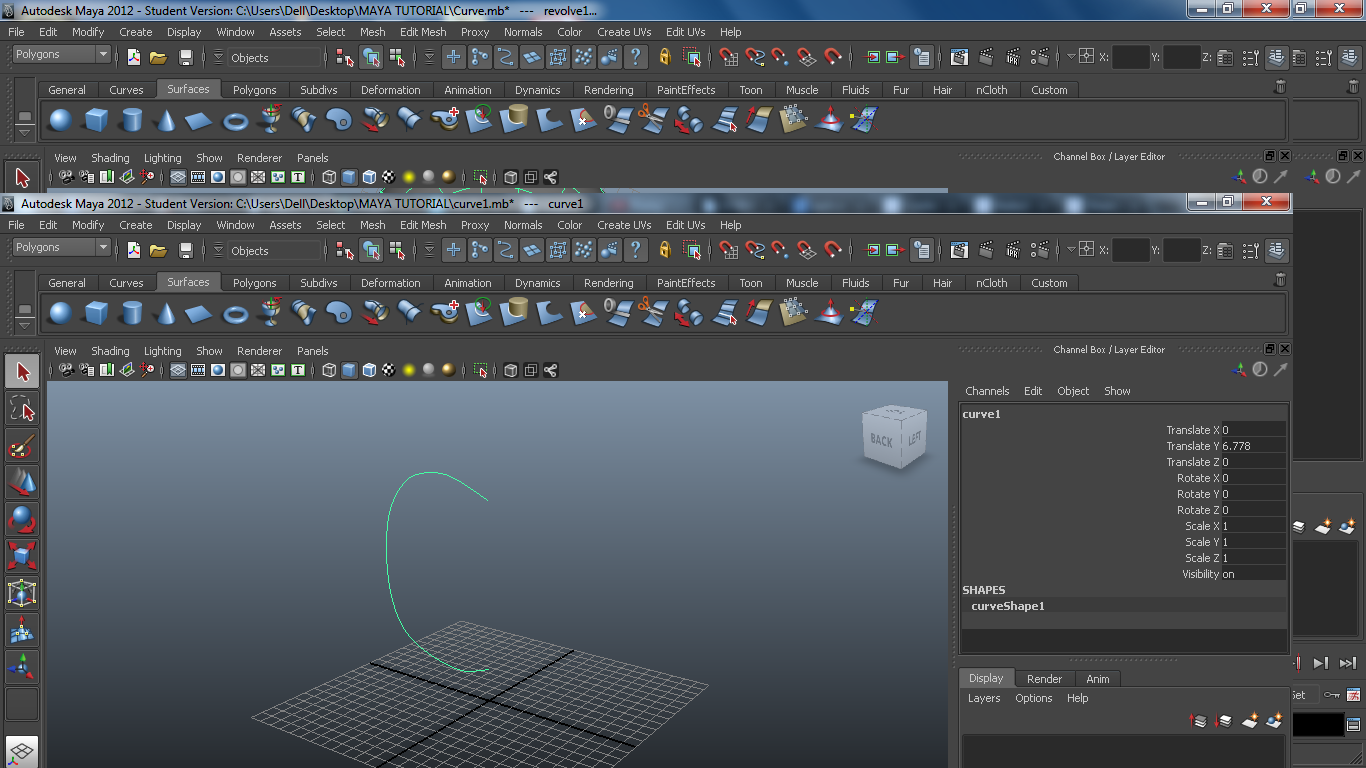Activate the Show Manipulator tool in toolbox
1366x768 pixels.
(x=22, y=665)
